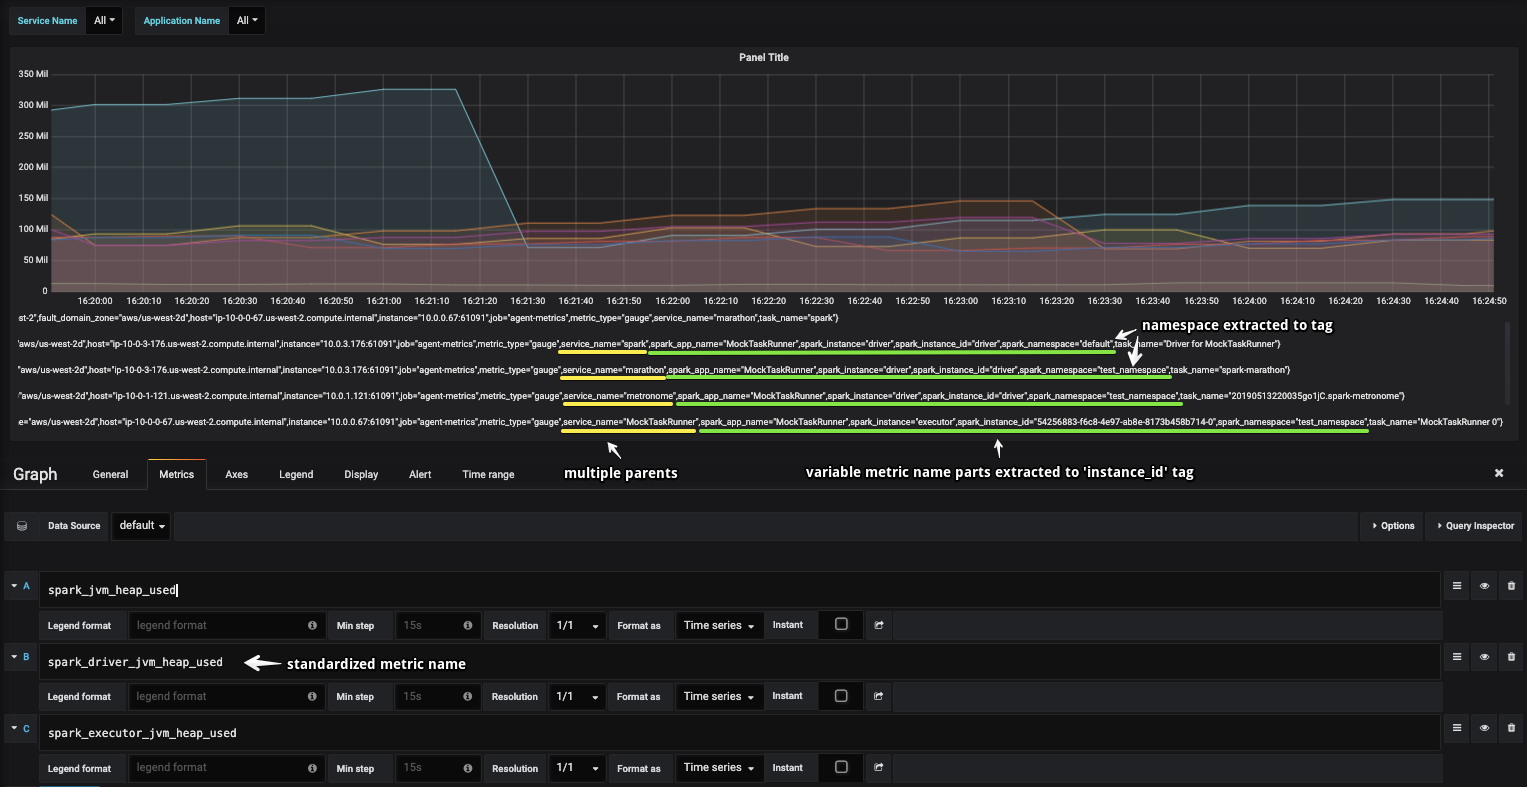Go to the Legend tab
This screenshot has width=1527, height=787.
pos(296,474)
